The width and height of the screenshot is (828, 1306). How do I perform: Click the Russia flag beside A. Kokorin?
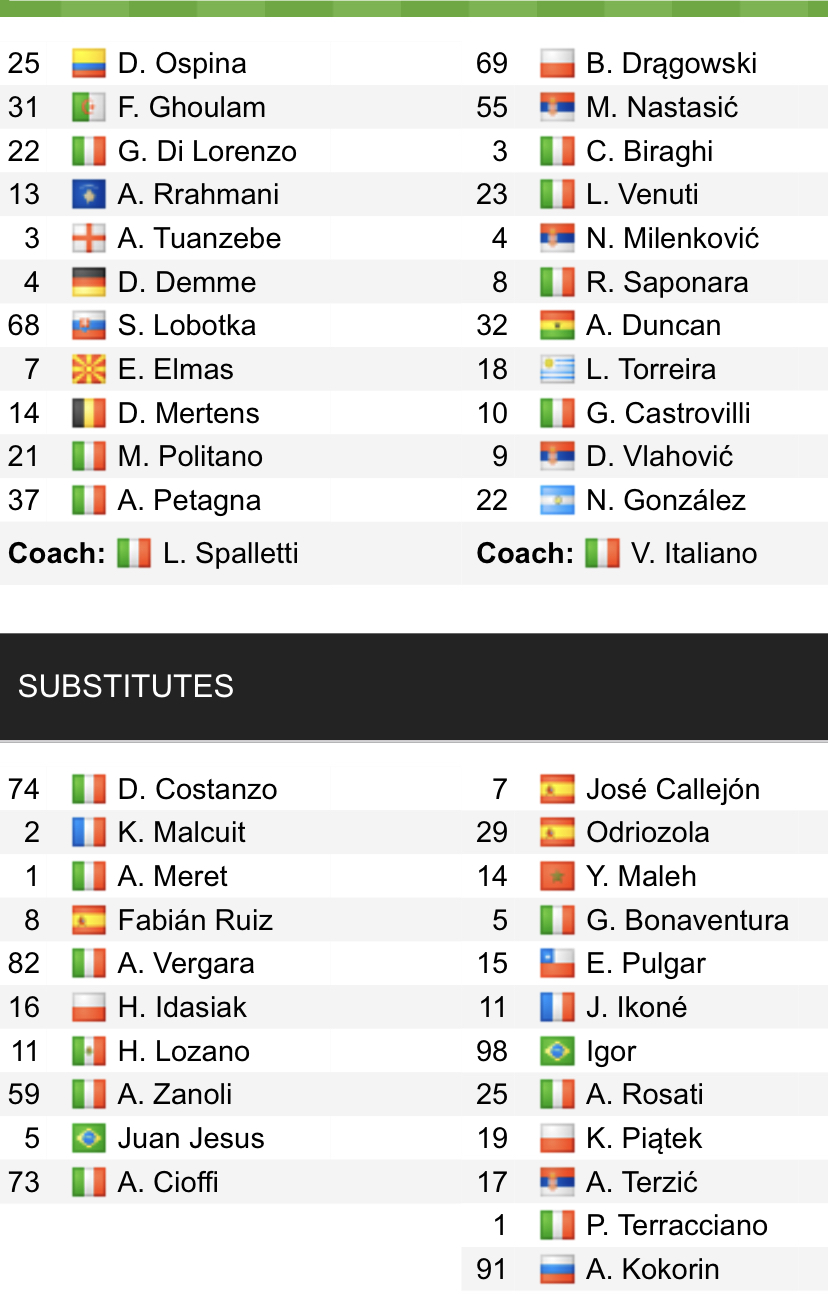(557, 1270)
